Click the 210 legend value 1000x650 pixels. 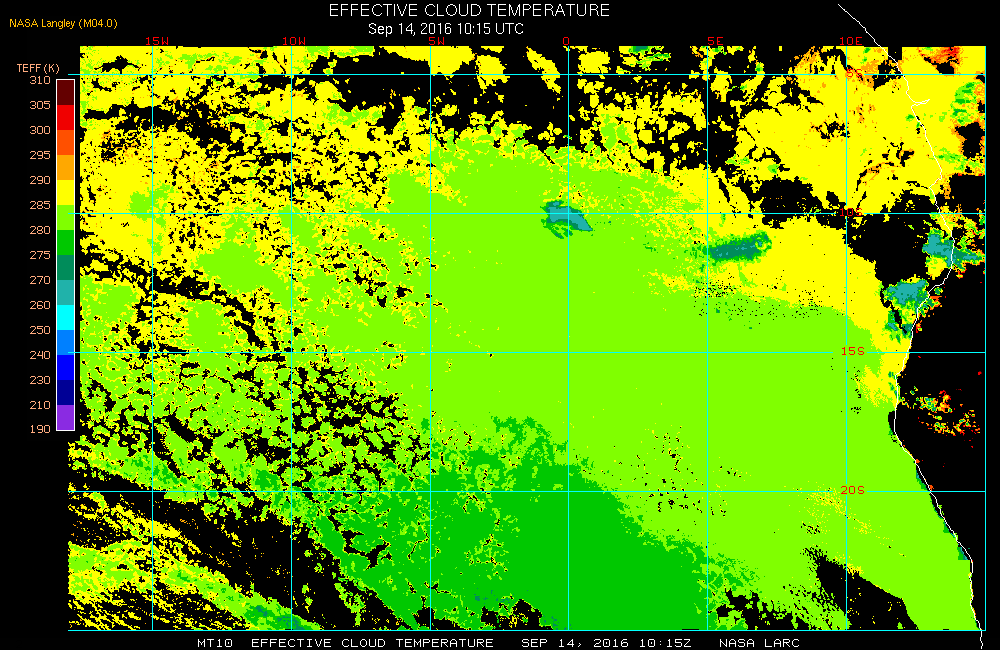click(40, 404)
